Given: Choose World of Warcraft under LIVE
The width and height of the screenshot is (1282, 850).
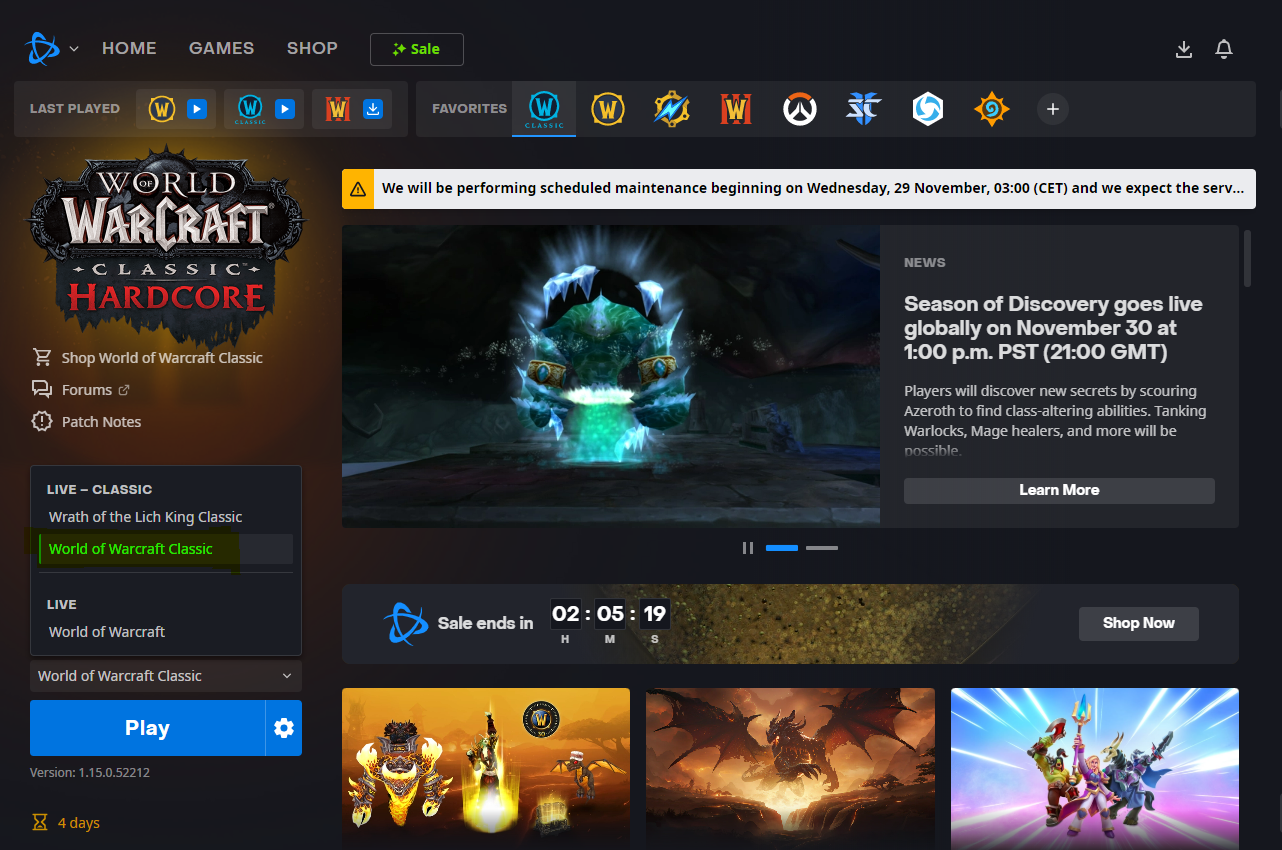Looking at the screenshot, I should point(166,632).
